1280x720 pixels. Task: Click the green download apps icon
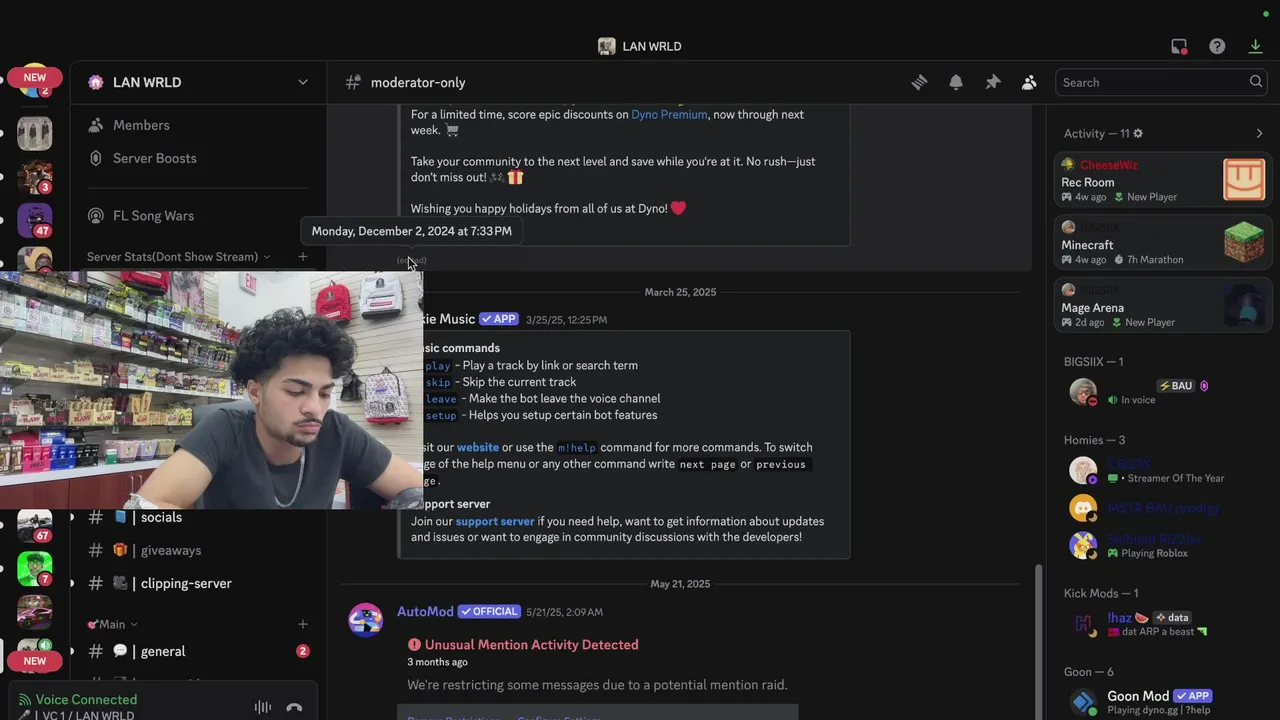click(1256, 47)
